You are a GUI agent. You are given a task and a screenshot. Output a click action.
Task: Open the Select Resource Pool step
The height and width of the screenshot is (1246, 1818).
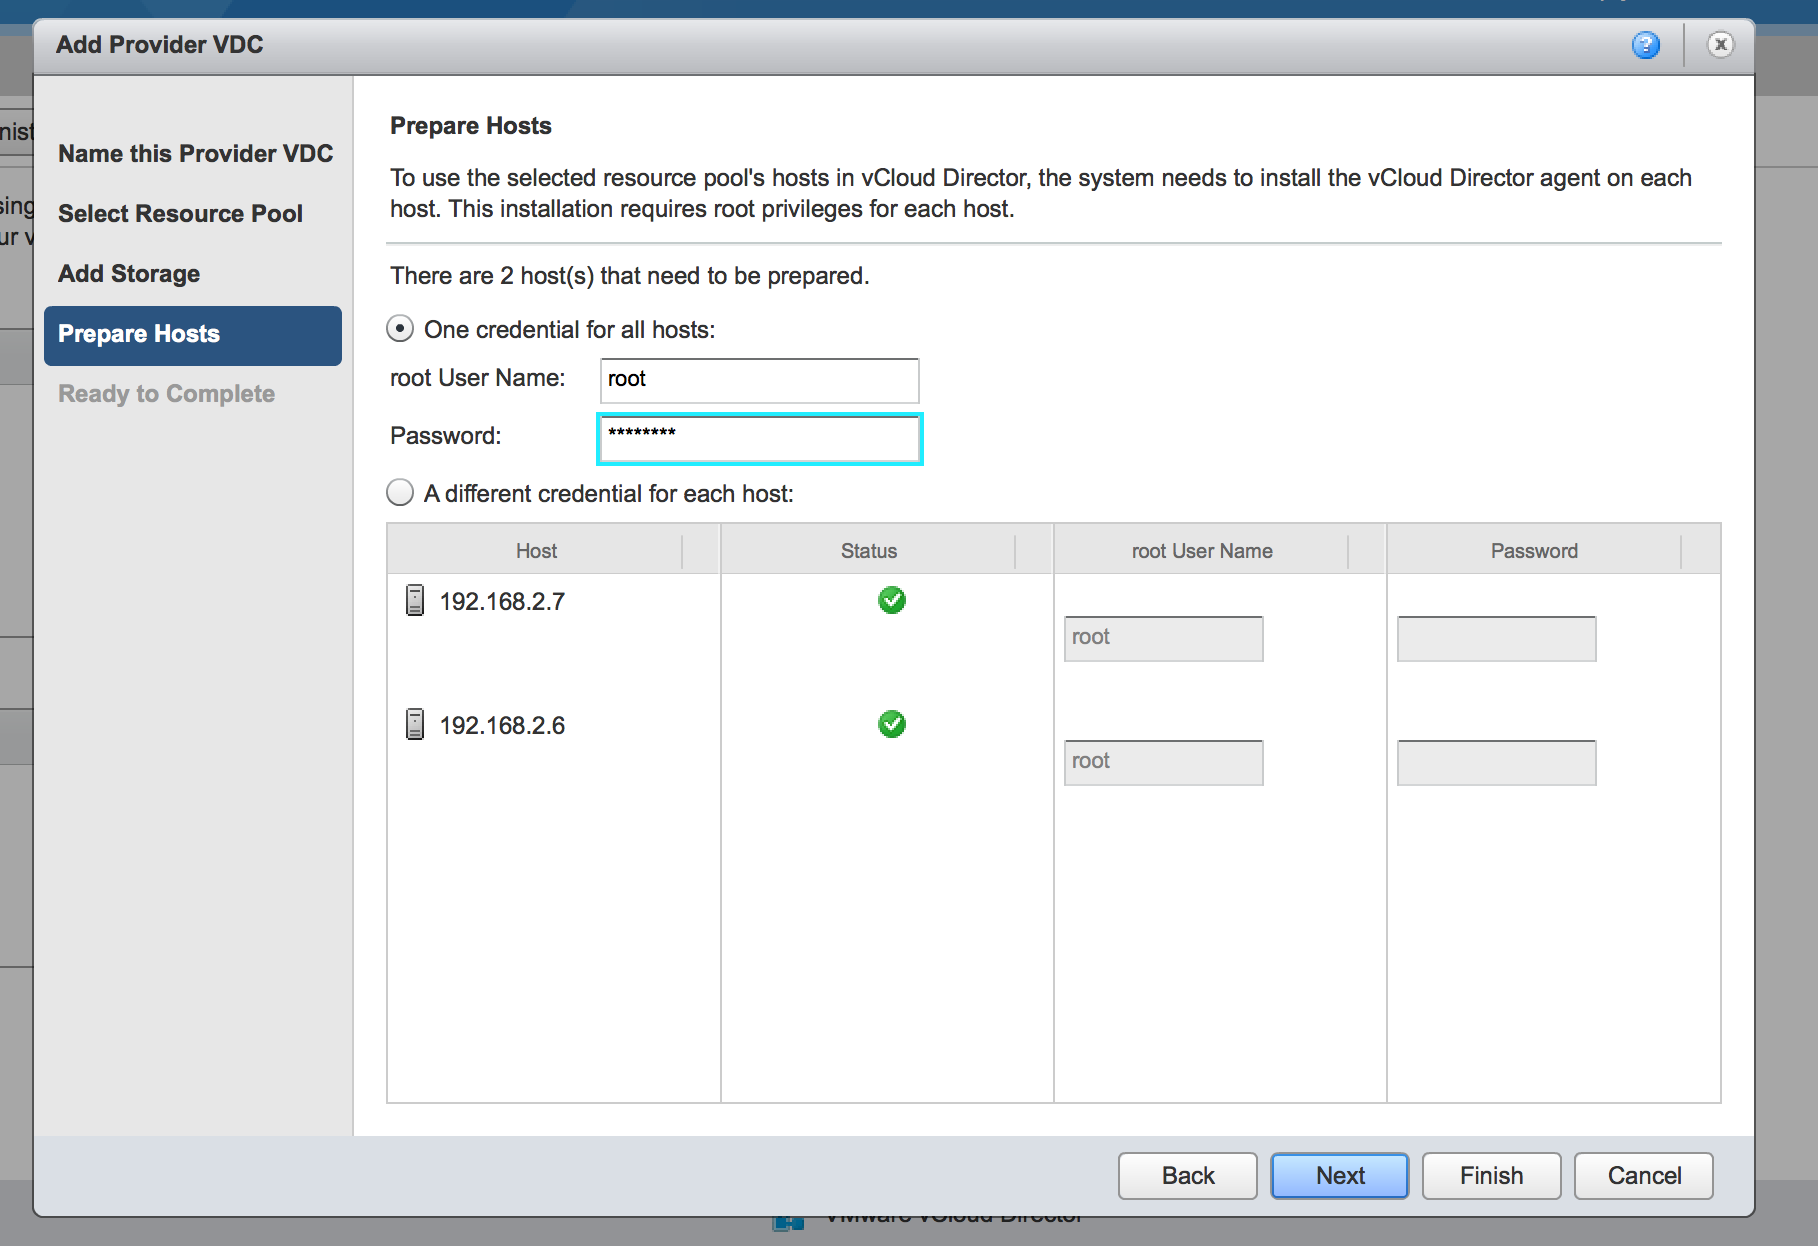click(x=180, y=214)
